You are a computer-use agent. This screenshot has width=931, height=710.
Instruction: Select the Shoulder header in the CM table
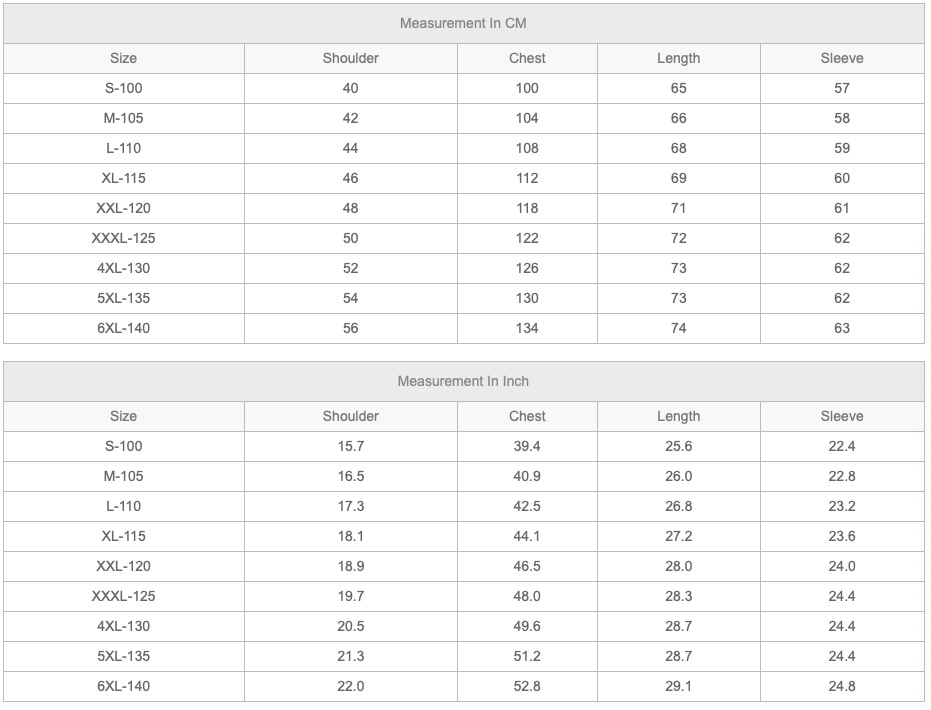pos(350,58)
